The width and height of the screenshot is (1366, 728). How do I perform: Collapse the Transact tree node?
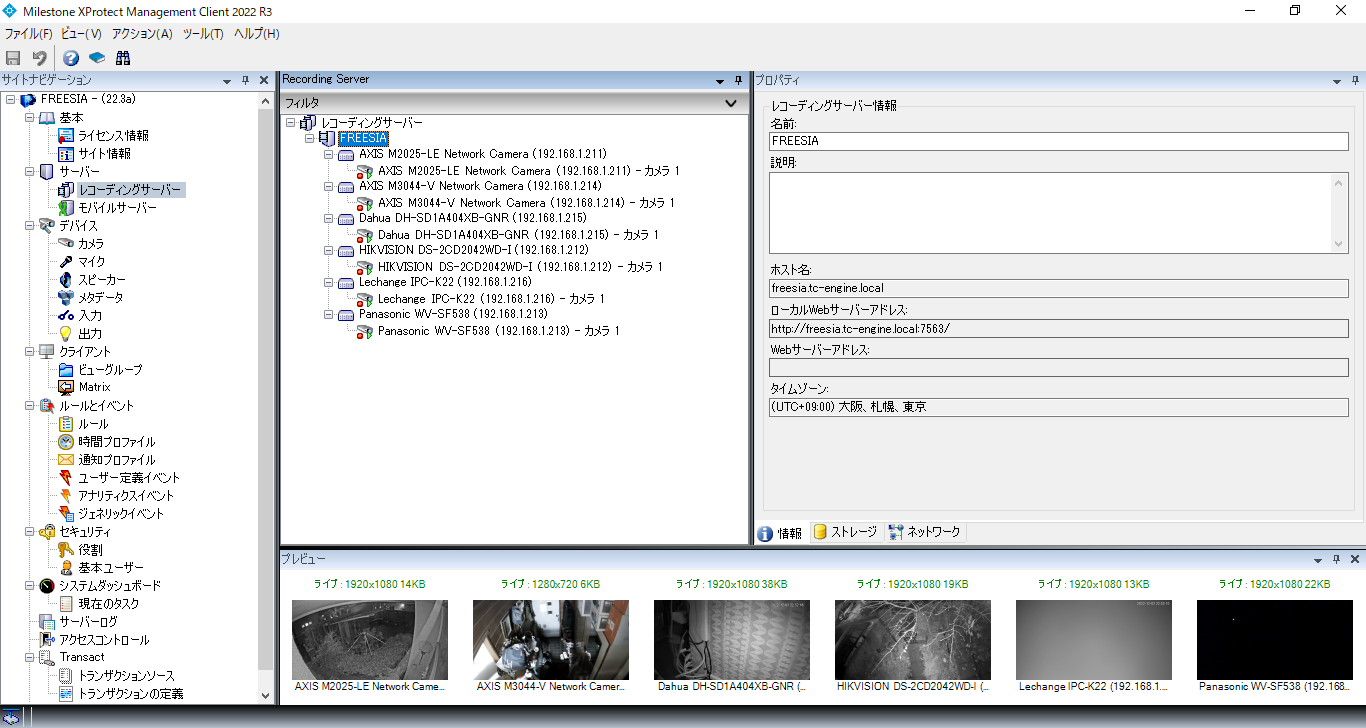pos(30,658)
